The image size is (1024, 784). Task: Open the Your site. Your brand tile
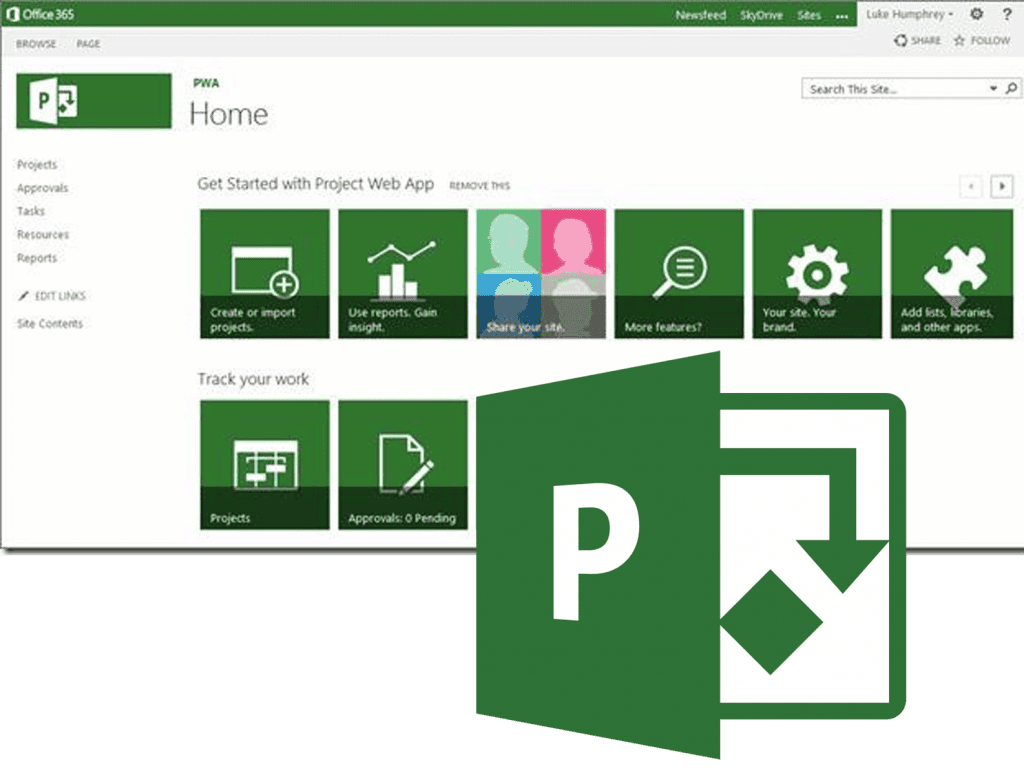[817, 274]
